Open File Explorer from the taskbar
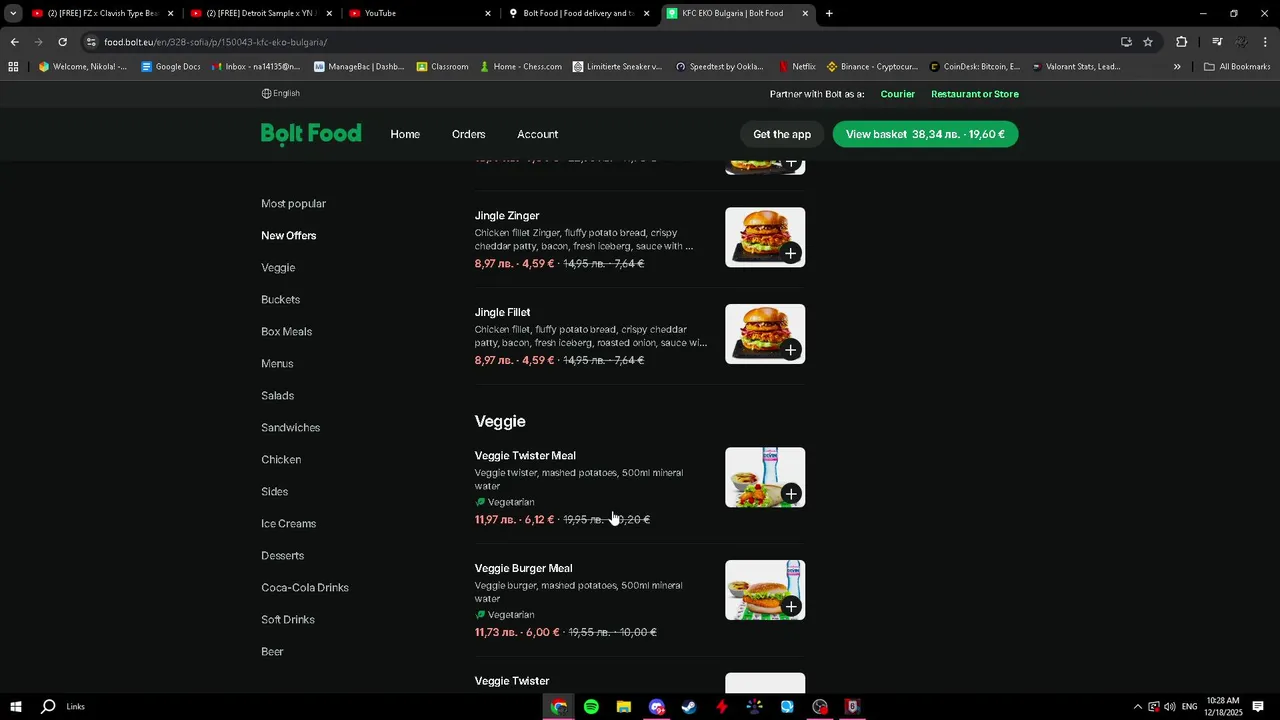Image resolution: width=1280 pixels, height=720 pixels. 624,707
